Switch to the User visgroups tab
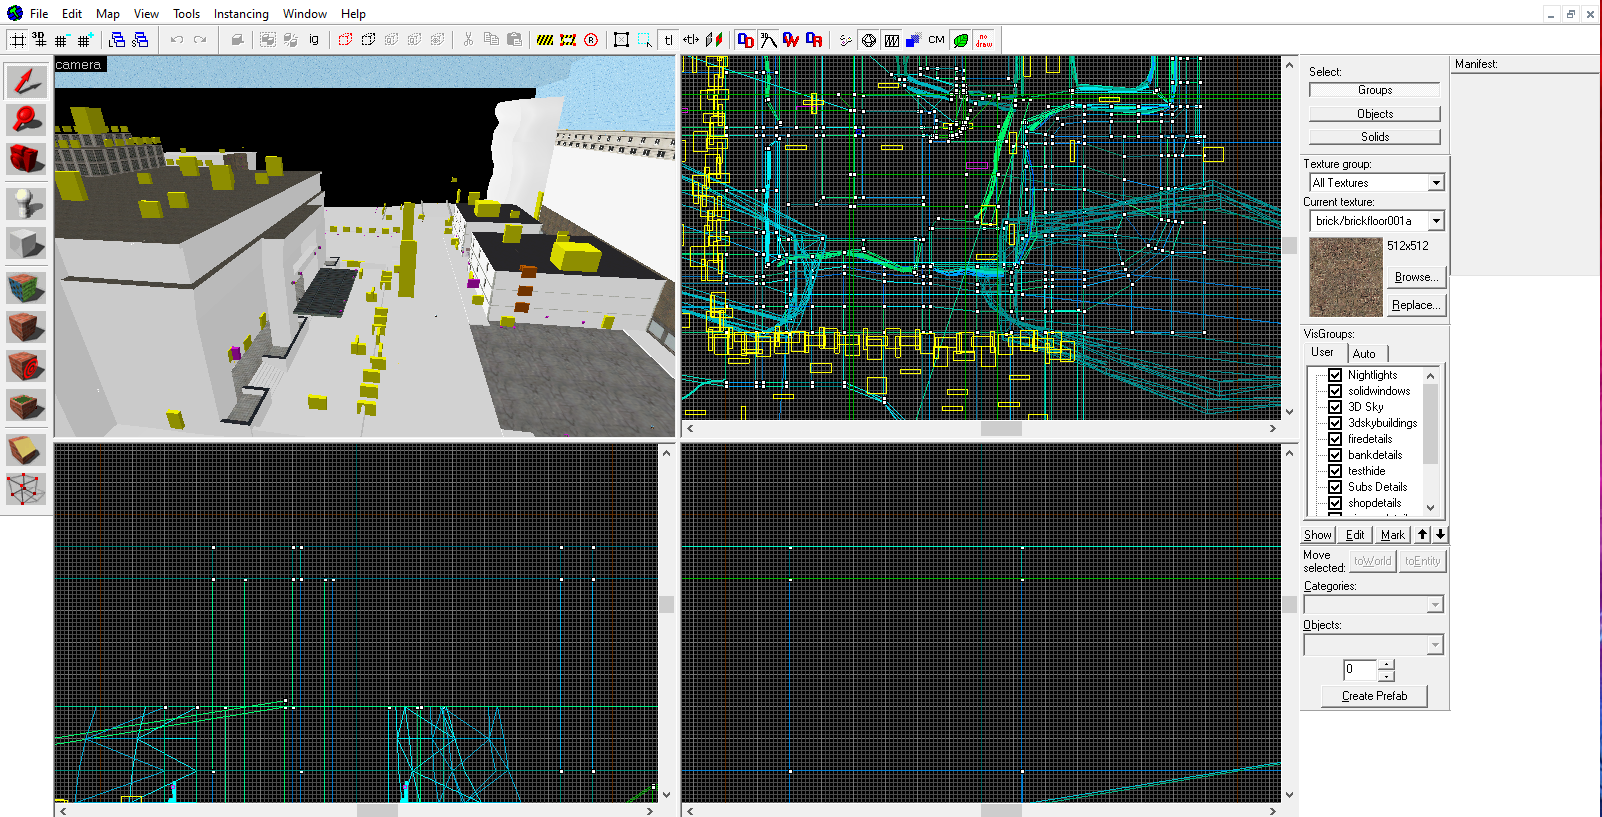 point(1322,352)
